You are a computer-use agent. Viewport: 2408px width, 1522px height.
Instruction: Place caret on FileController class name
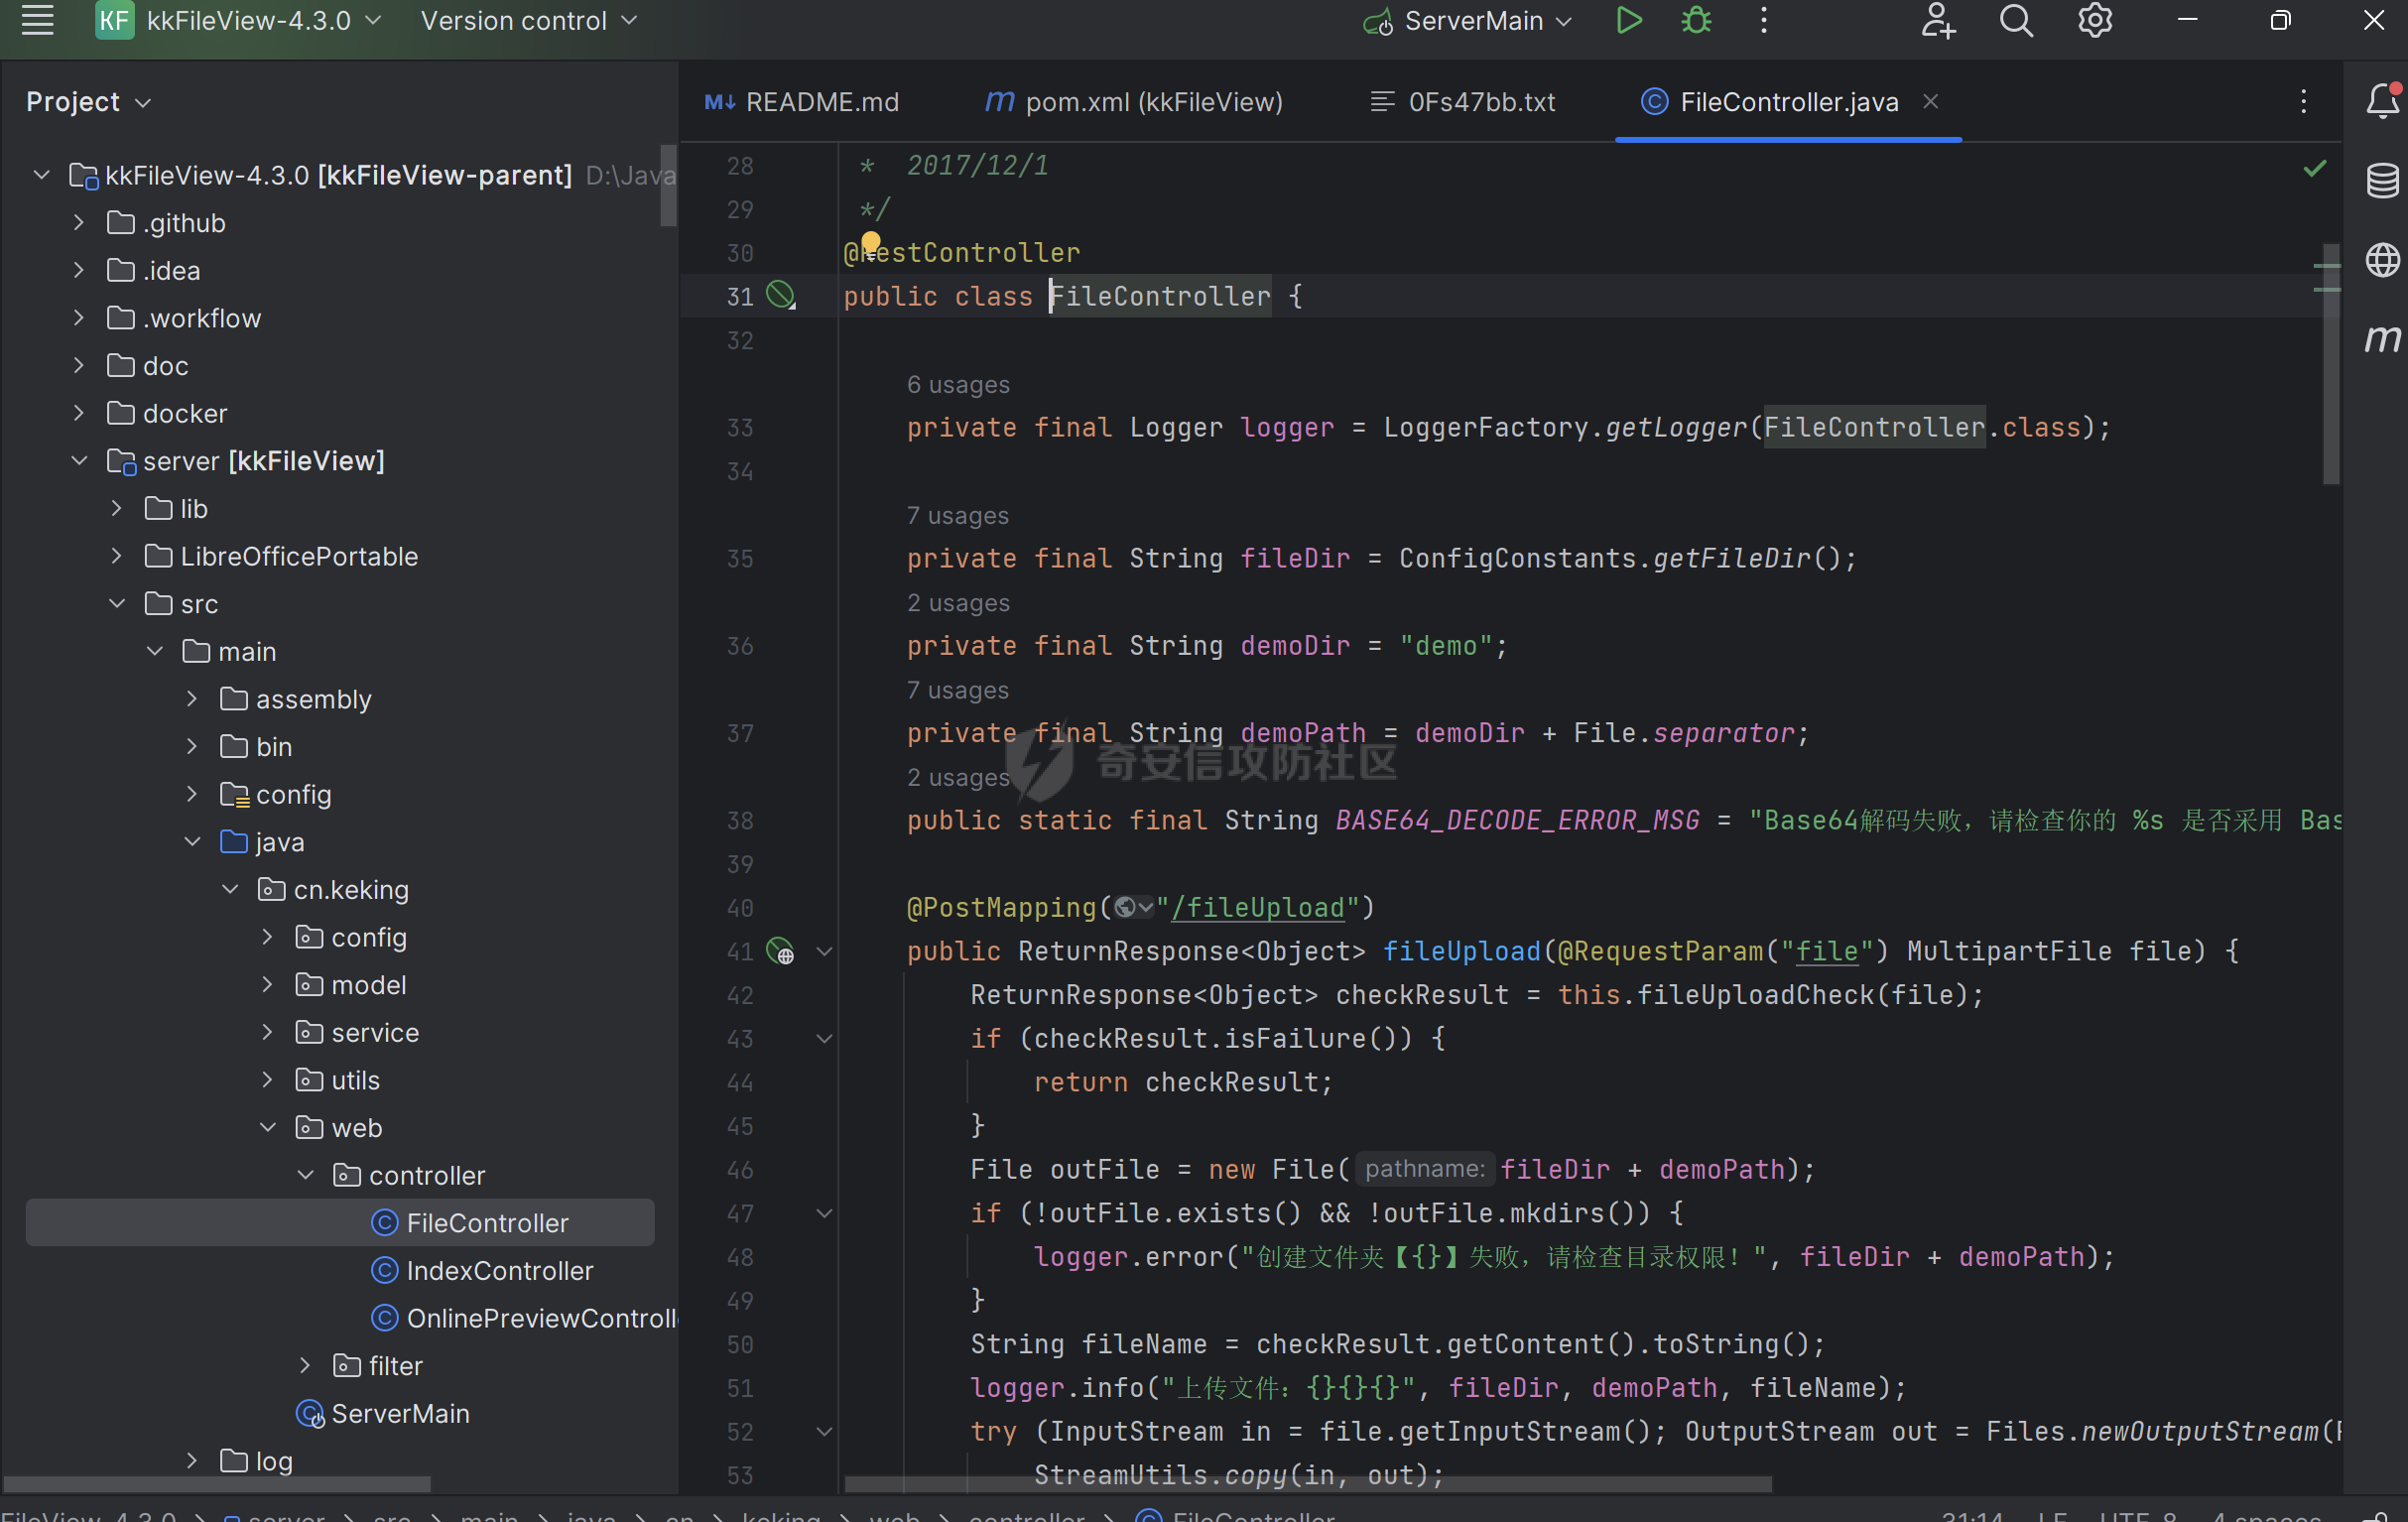tap(1160, 295)
